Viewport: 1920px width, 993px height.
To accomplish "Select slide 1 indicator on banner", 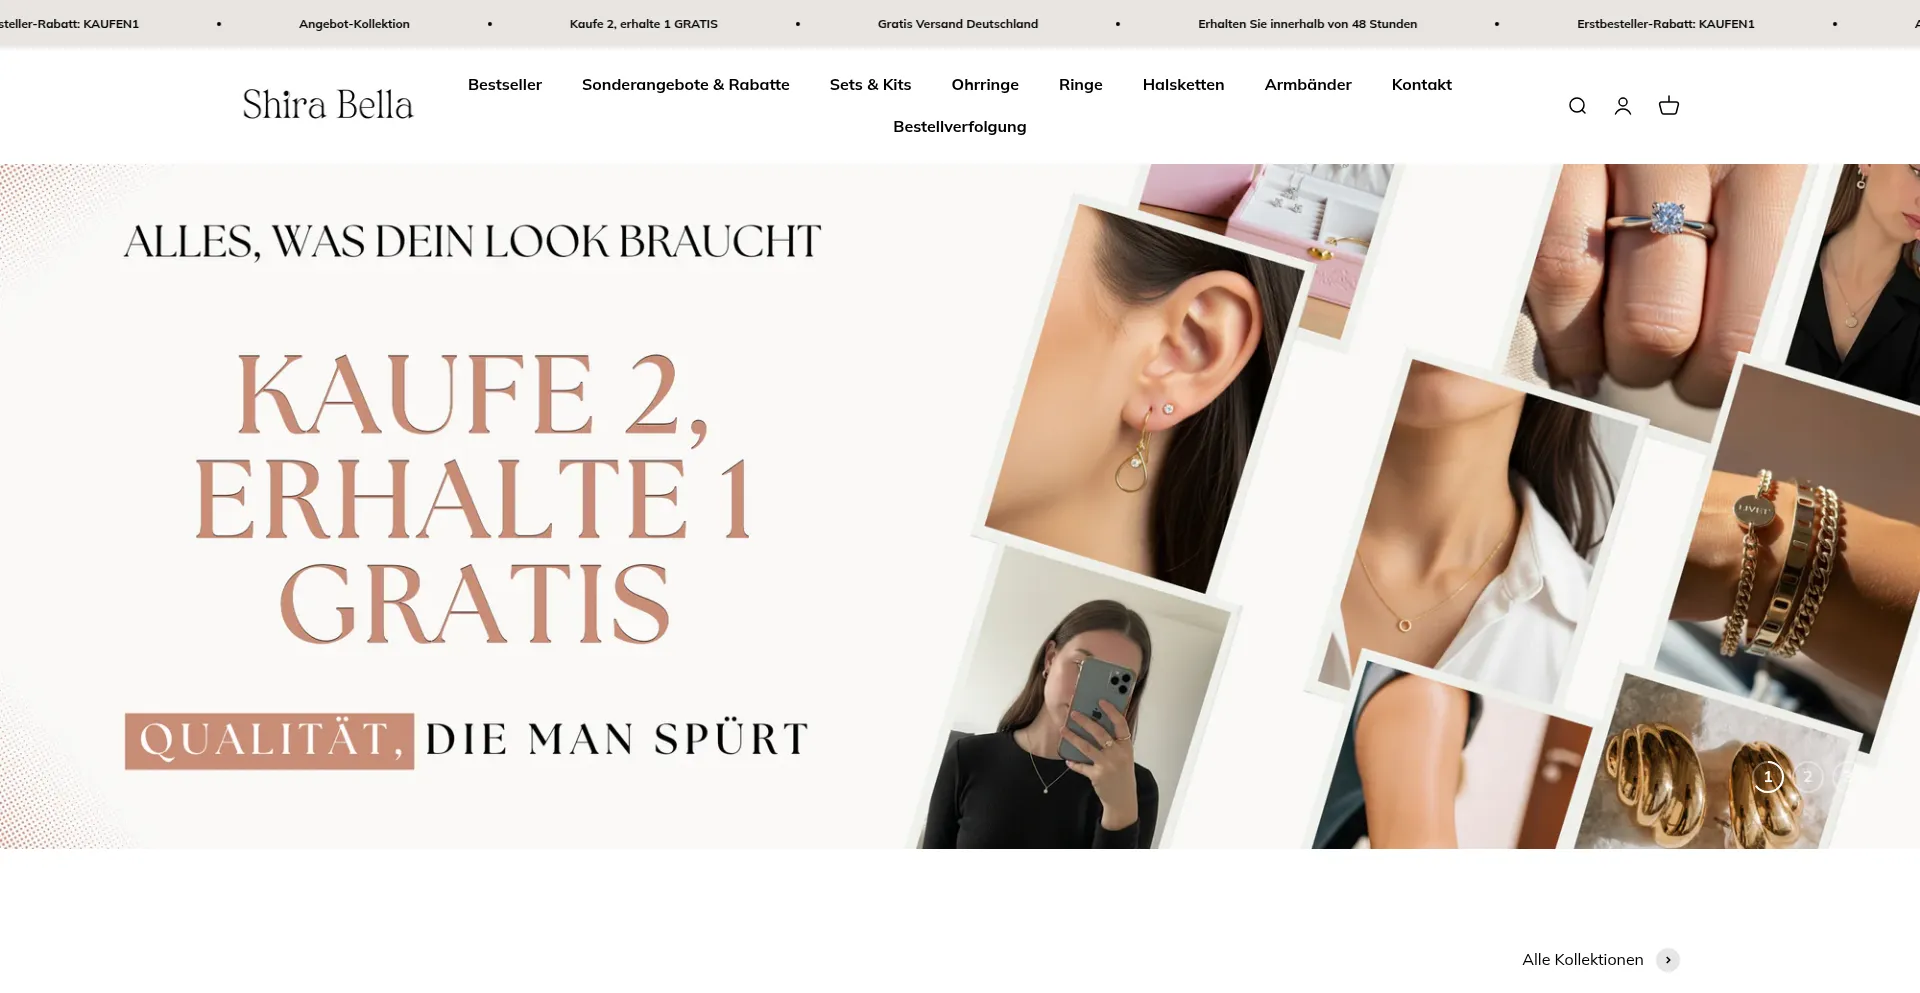I will (x=1768, y=777).
